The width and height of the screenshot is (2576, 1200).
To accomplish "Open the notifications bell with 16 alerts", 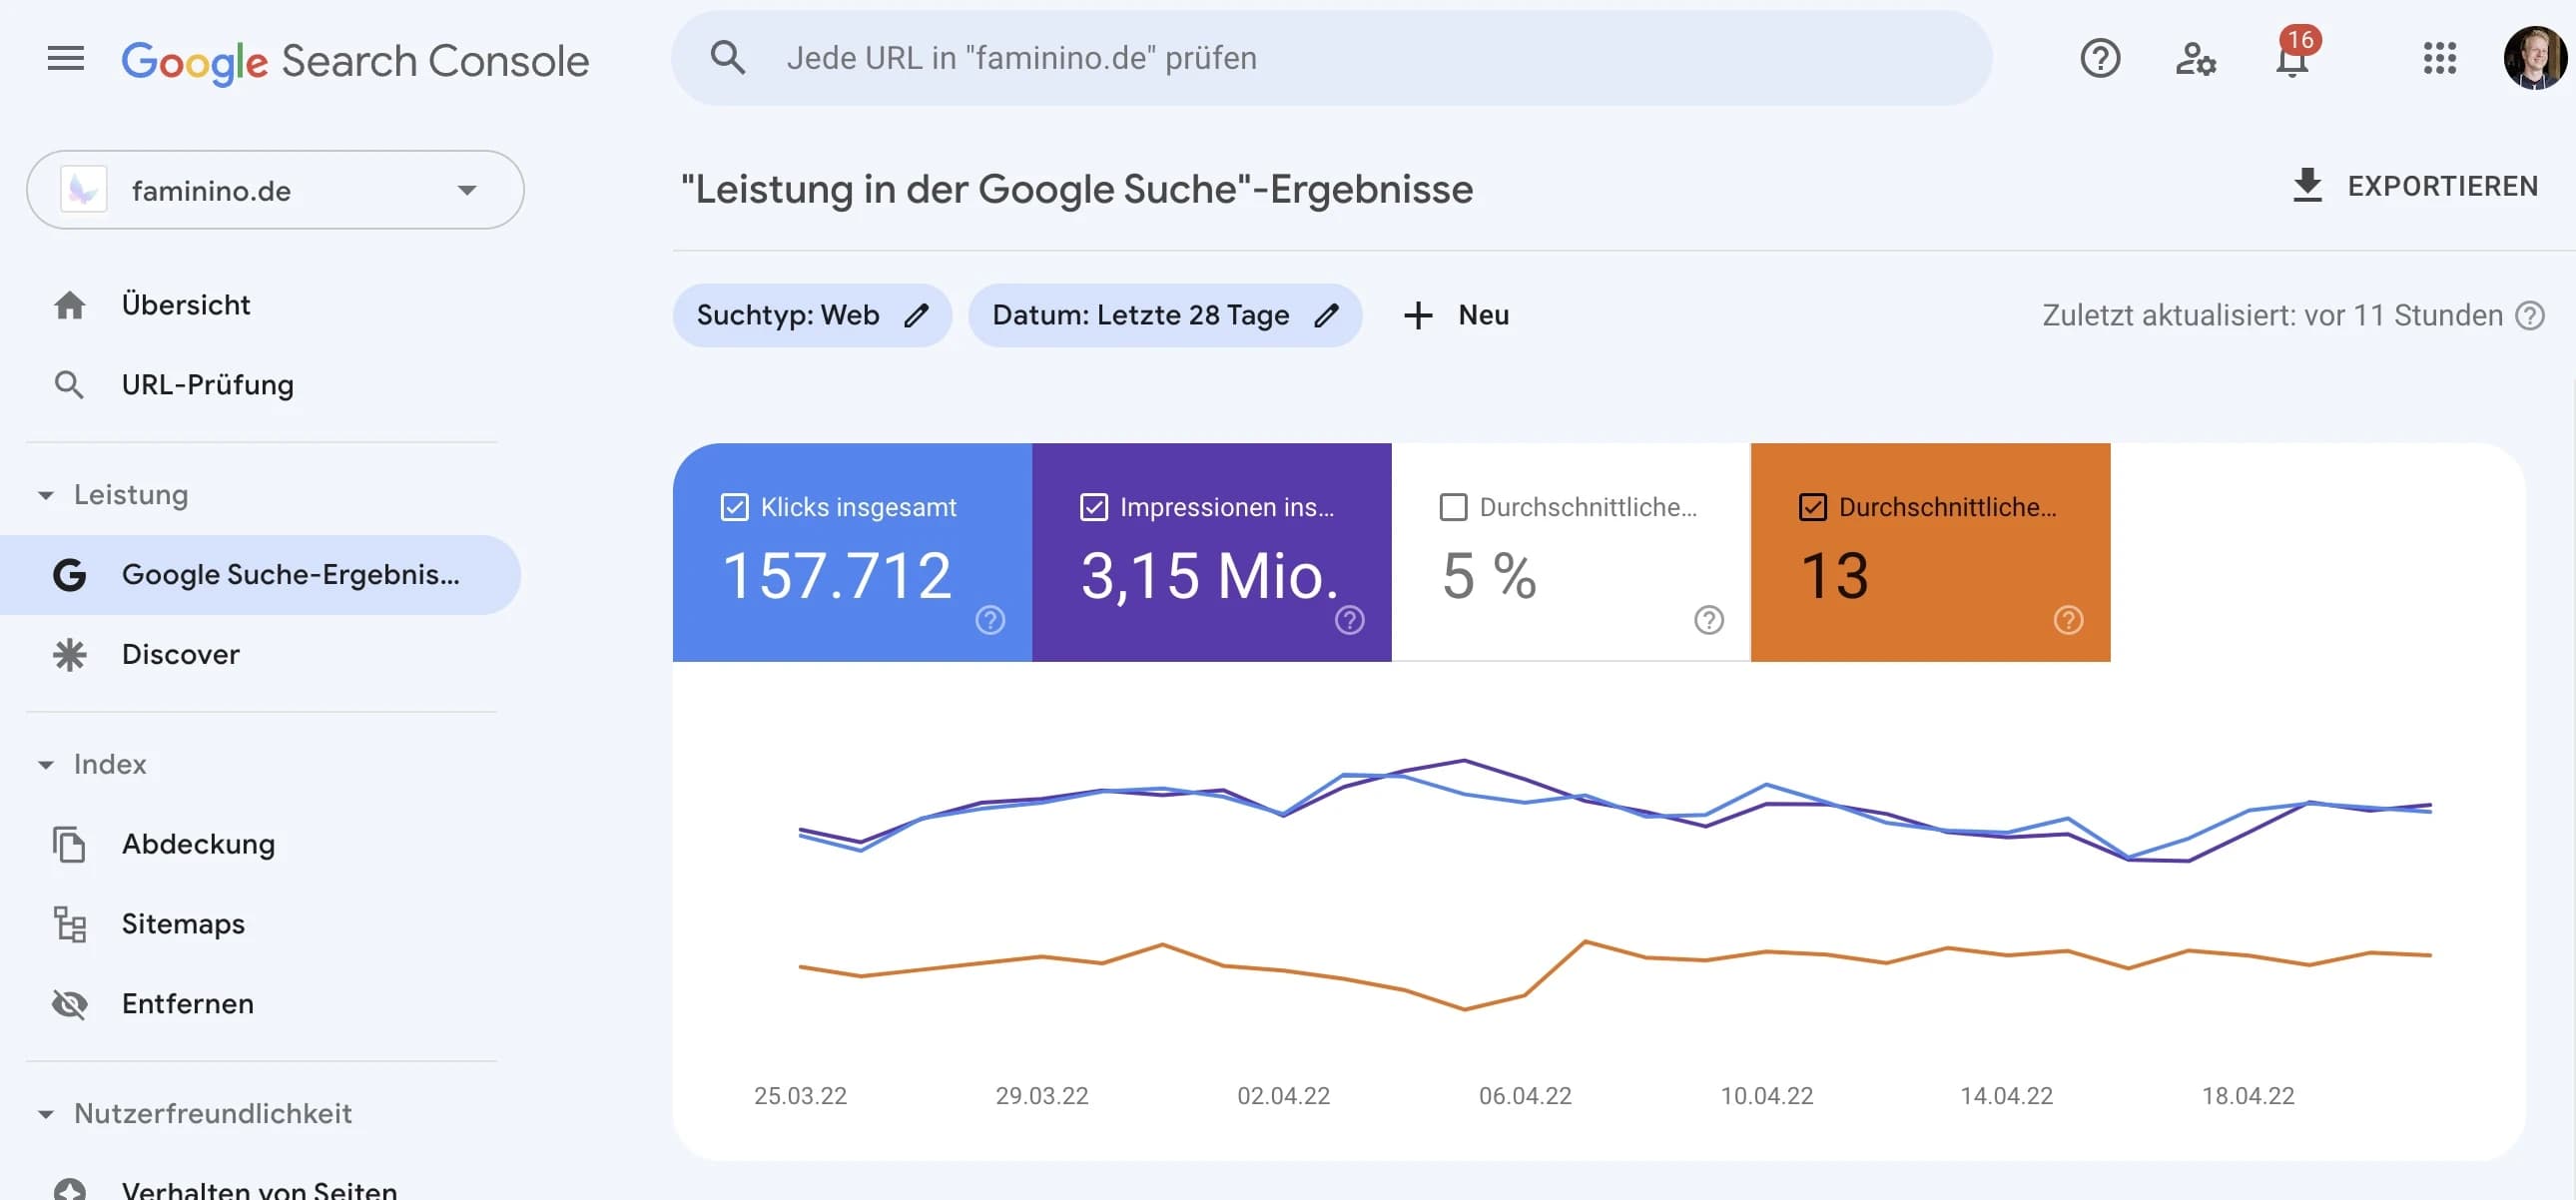I will (2290, 62).
